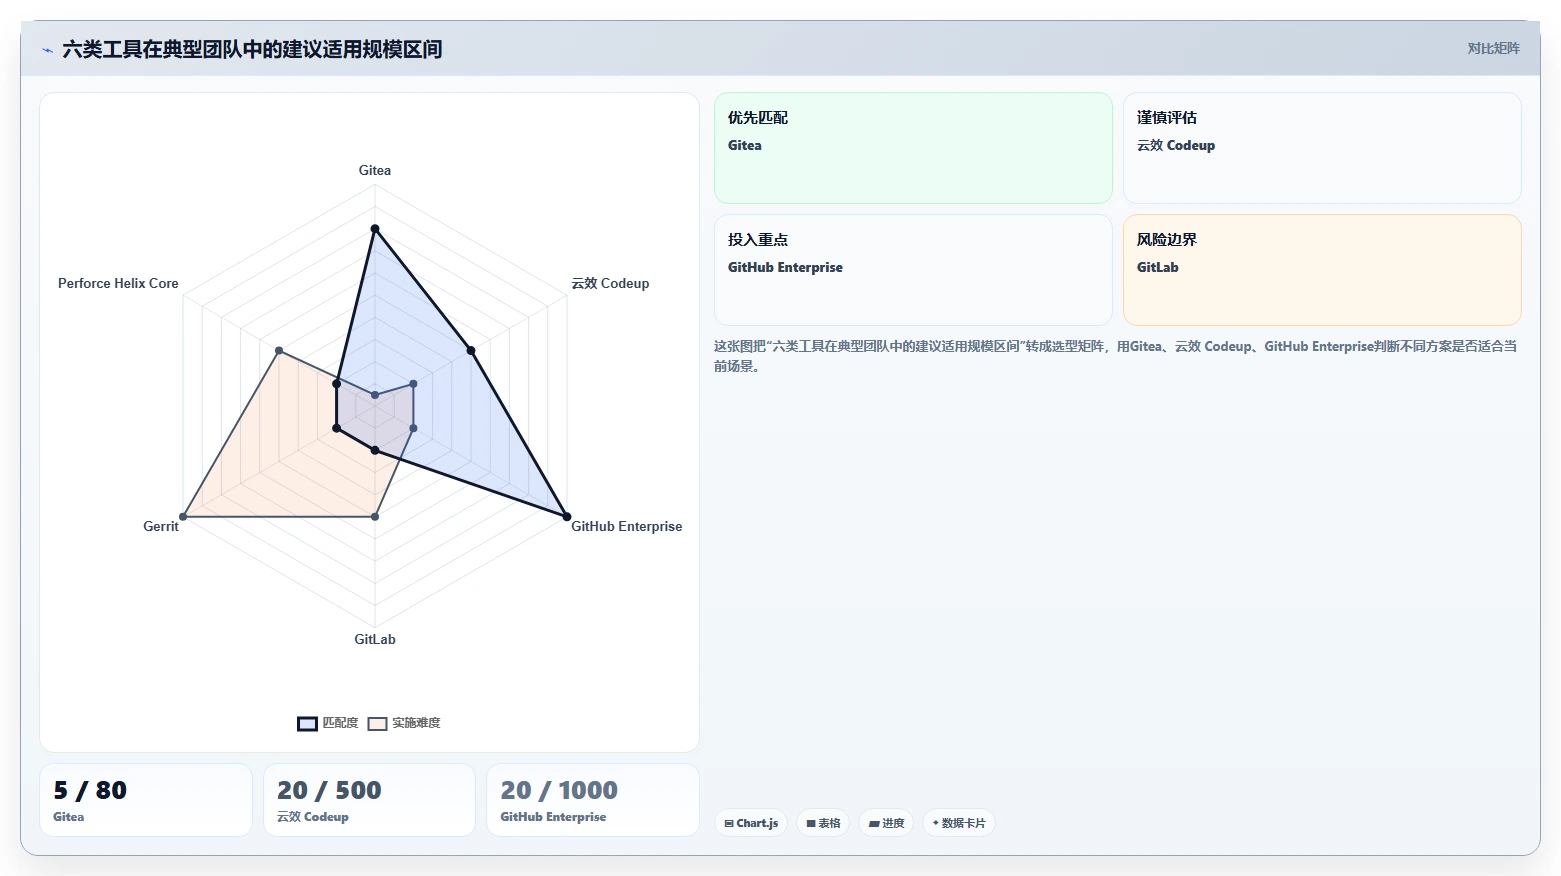Click the 表格 tag chip
This screenshot has height=876, width=1561.
(x=823, y=823)
